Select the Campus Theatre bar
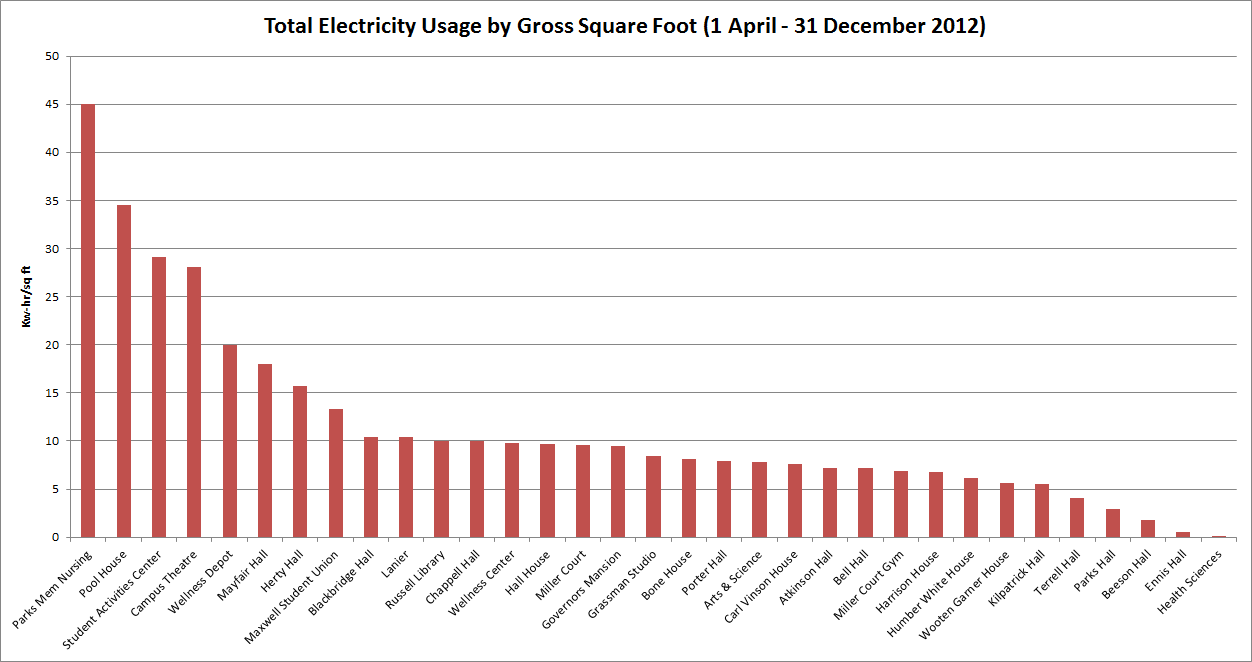Screen dimensions: 1252x662 click(194, 402)
